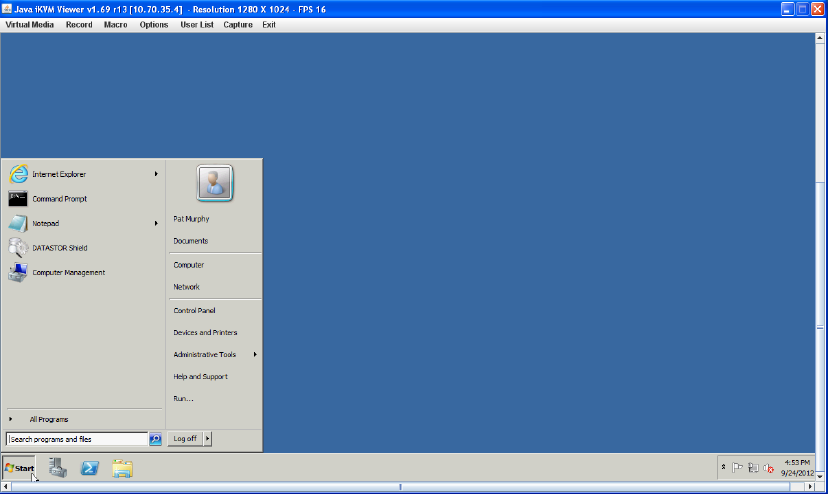The width and height of the screenshot is (828, 494).
Task: Click the vertical scrollbar up arrow
Action: [x=820, y=38]
